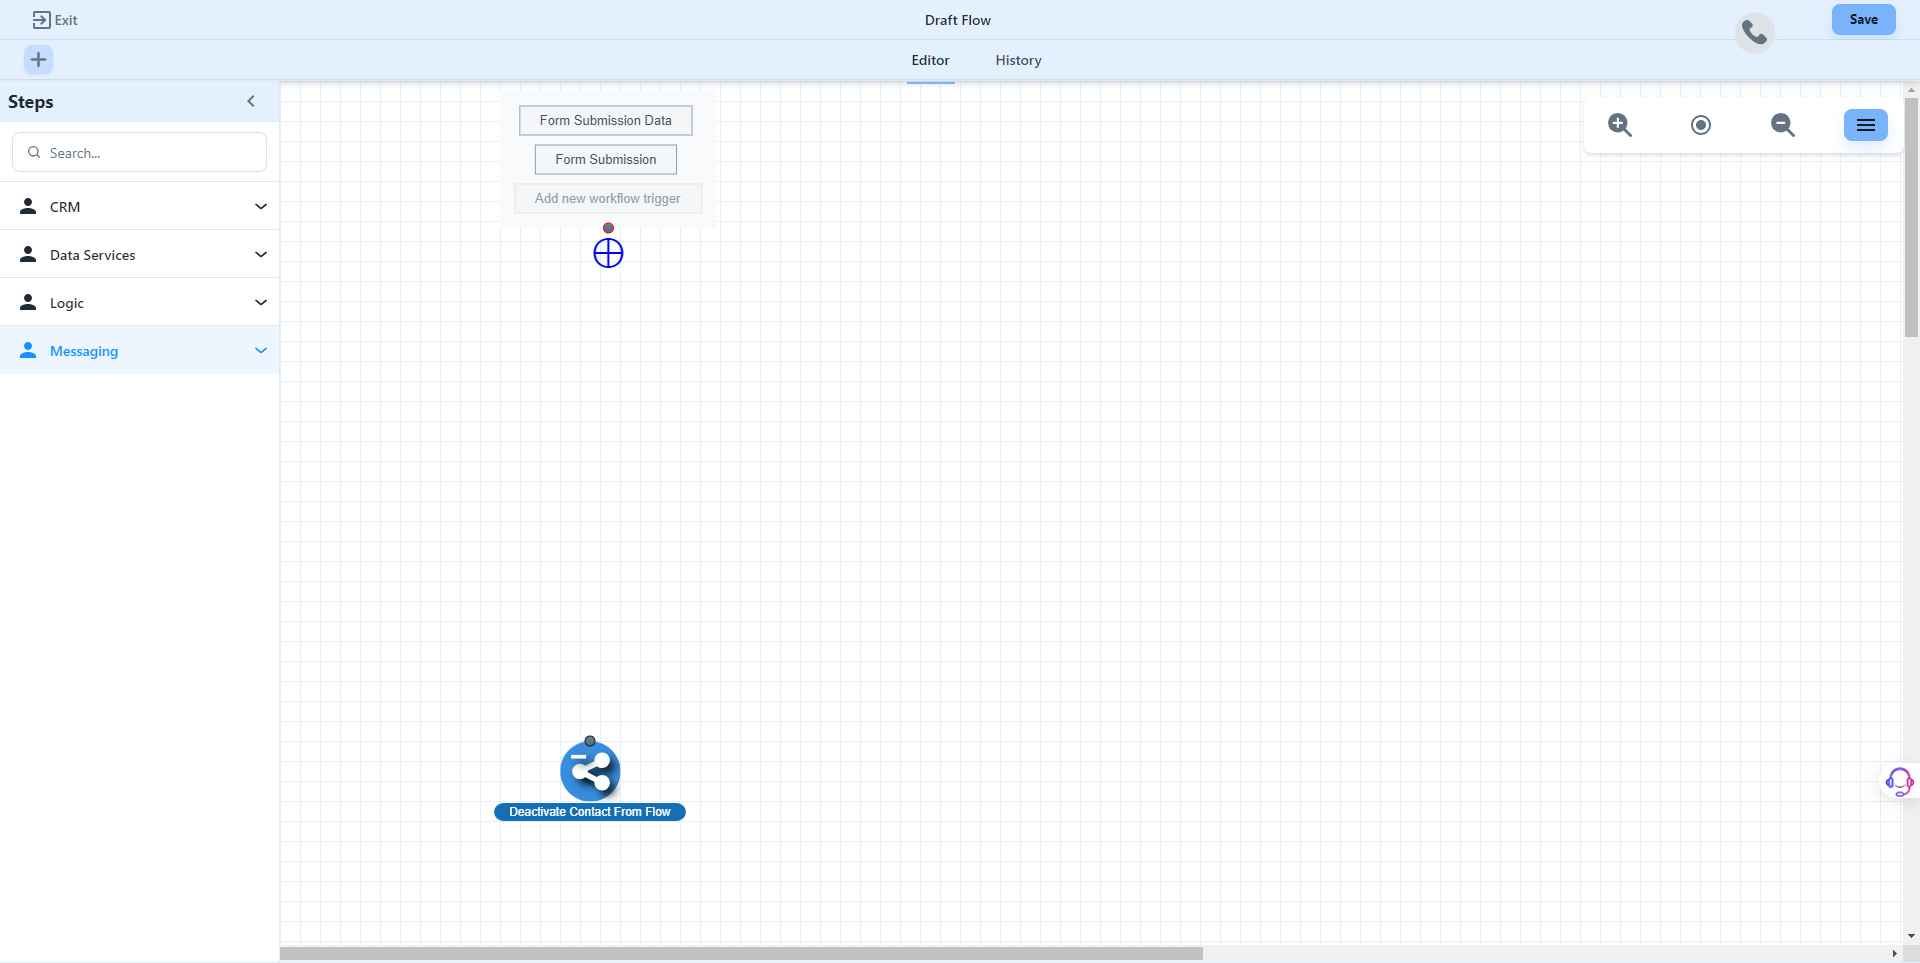Expand the Messaging category chevron
The image size is (1920, 963).
coord(261,350)
